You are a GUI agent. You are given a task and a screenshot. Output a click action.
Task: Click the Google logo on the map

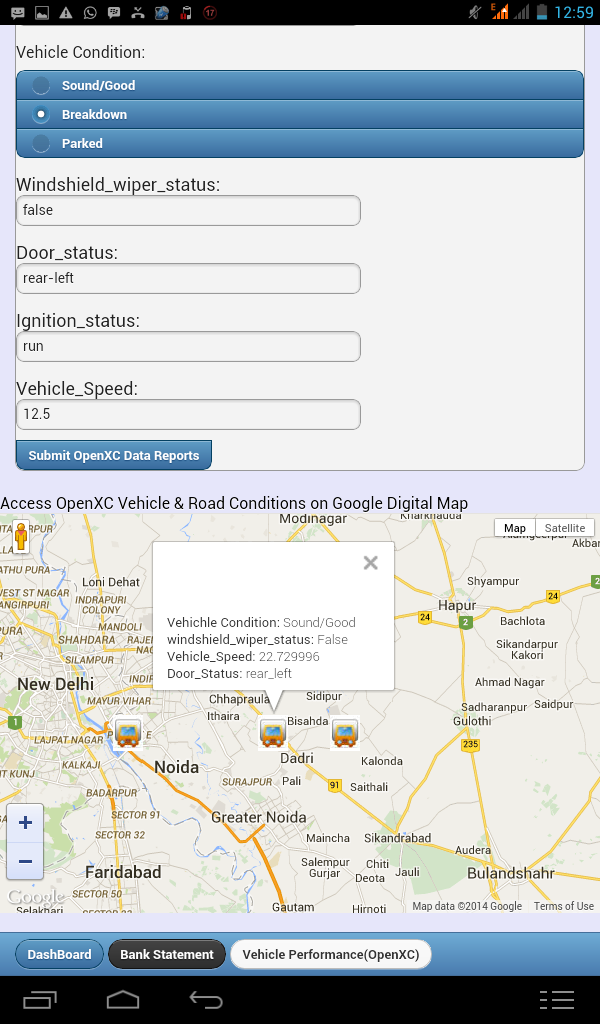pos(35,897)
